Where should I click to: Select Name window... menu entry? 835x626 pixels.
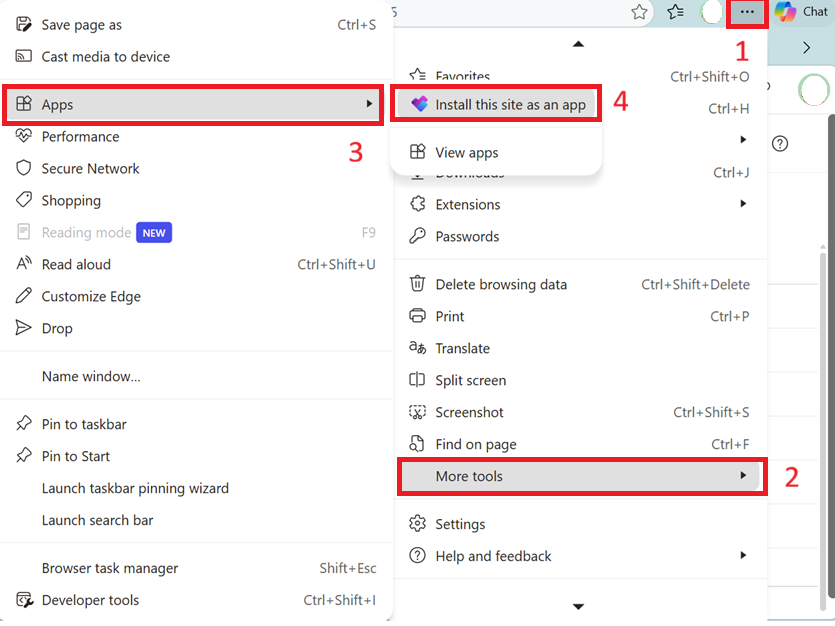(x=197, y=376)
